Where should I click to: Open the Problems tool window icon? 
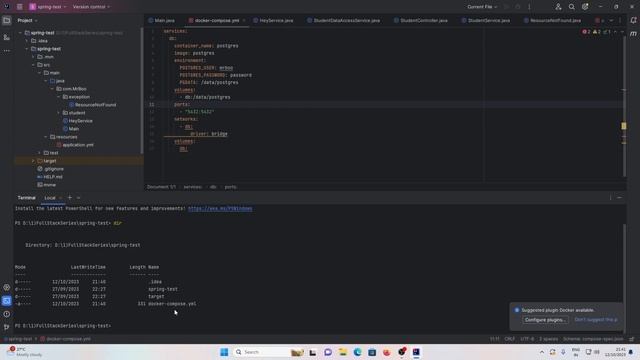pos(7,314)
